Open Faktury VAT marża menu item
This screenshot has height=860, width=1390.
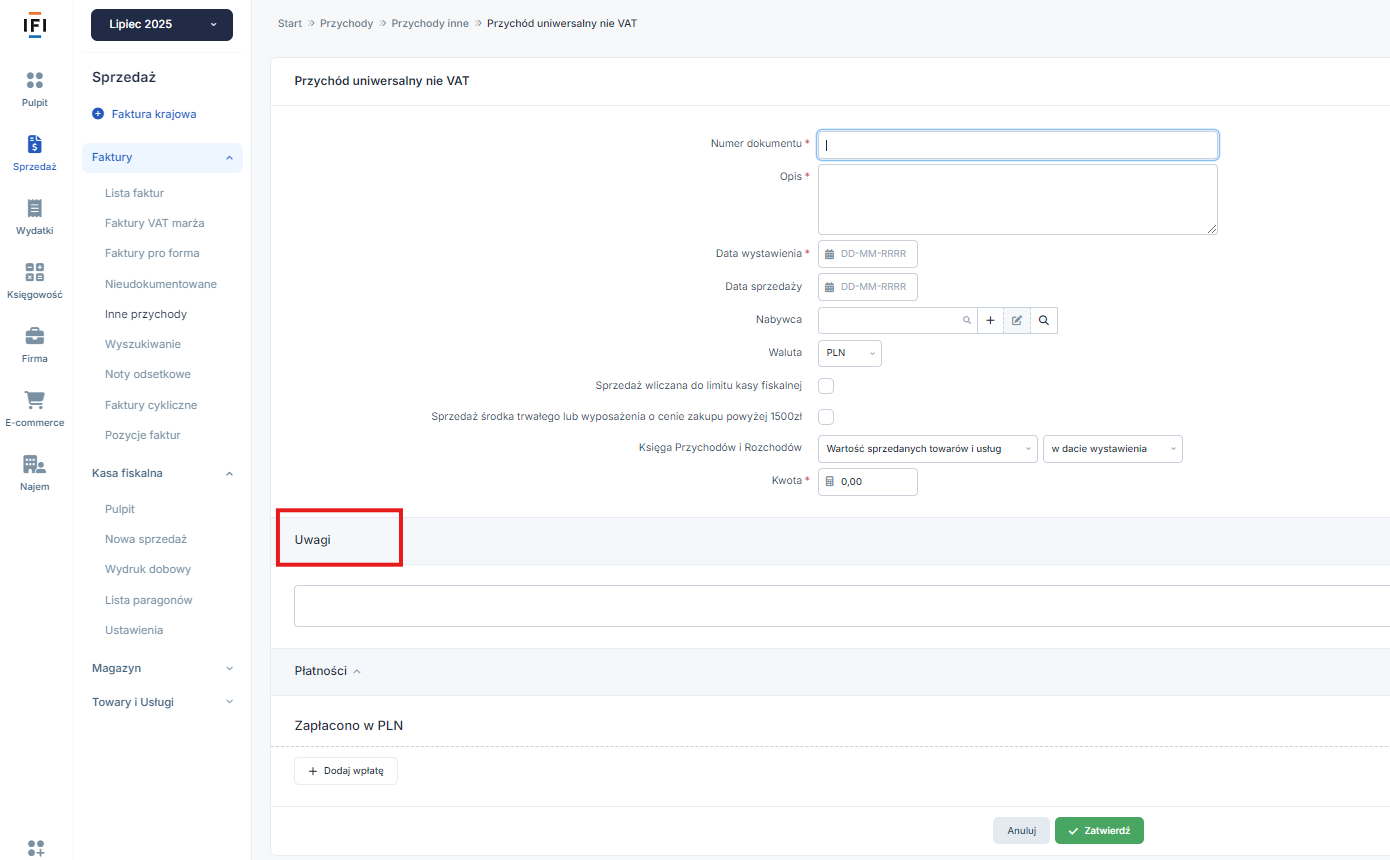pyautogui.click(x=154, y=223)
